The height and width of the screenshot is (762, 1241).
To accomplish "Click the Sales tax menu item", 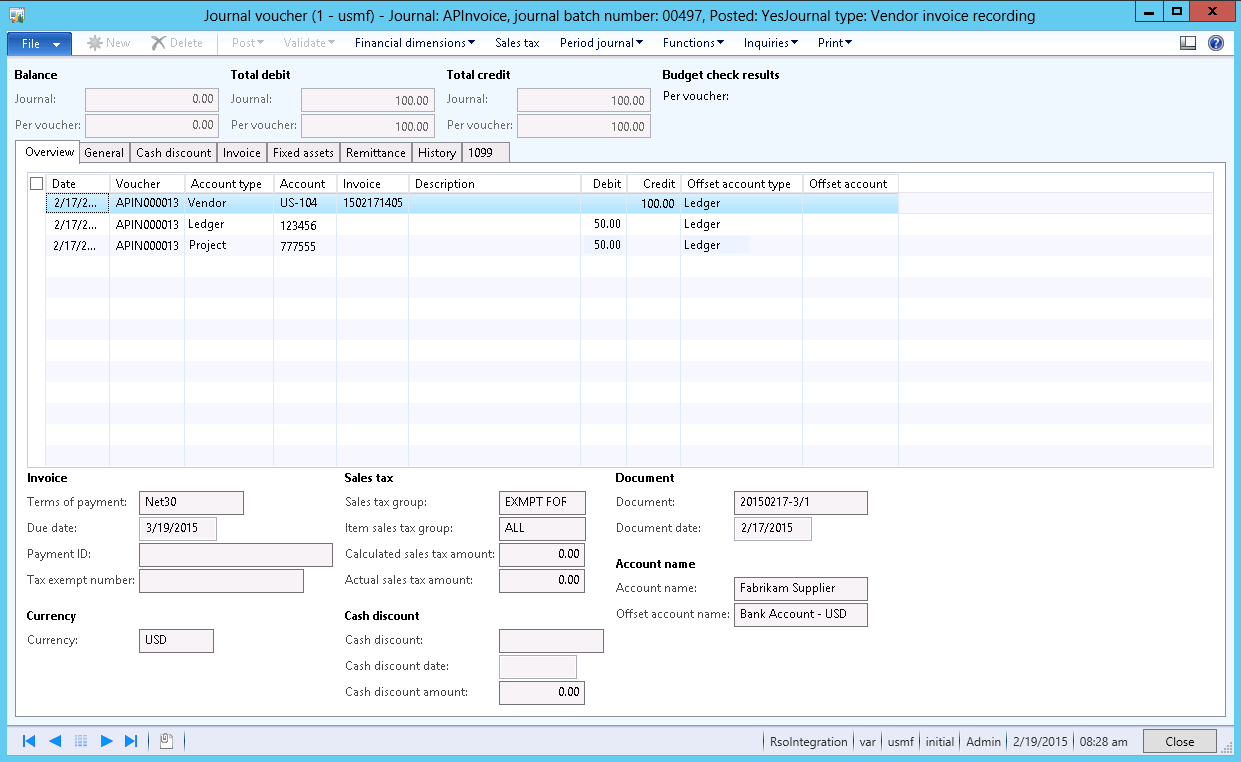I will (517, 42).
